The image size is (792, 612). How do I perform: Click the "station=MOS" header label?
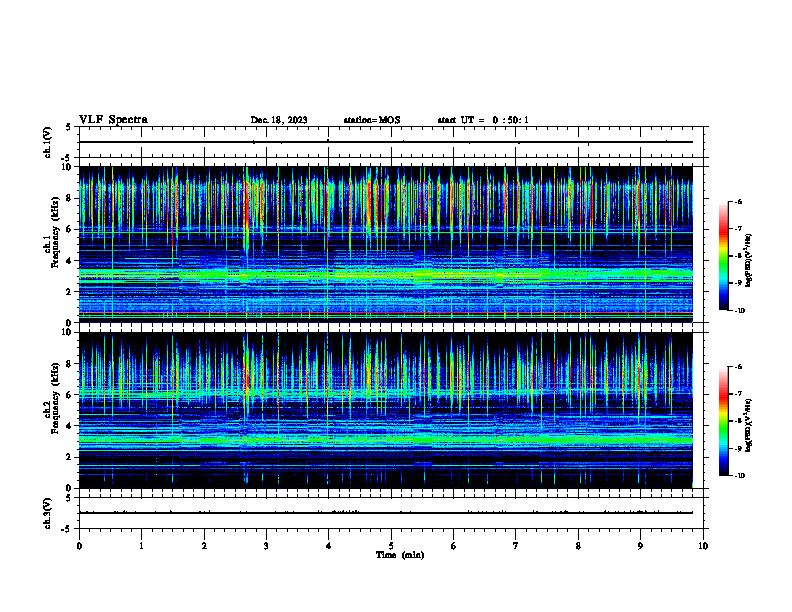pos(372,120)
